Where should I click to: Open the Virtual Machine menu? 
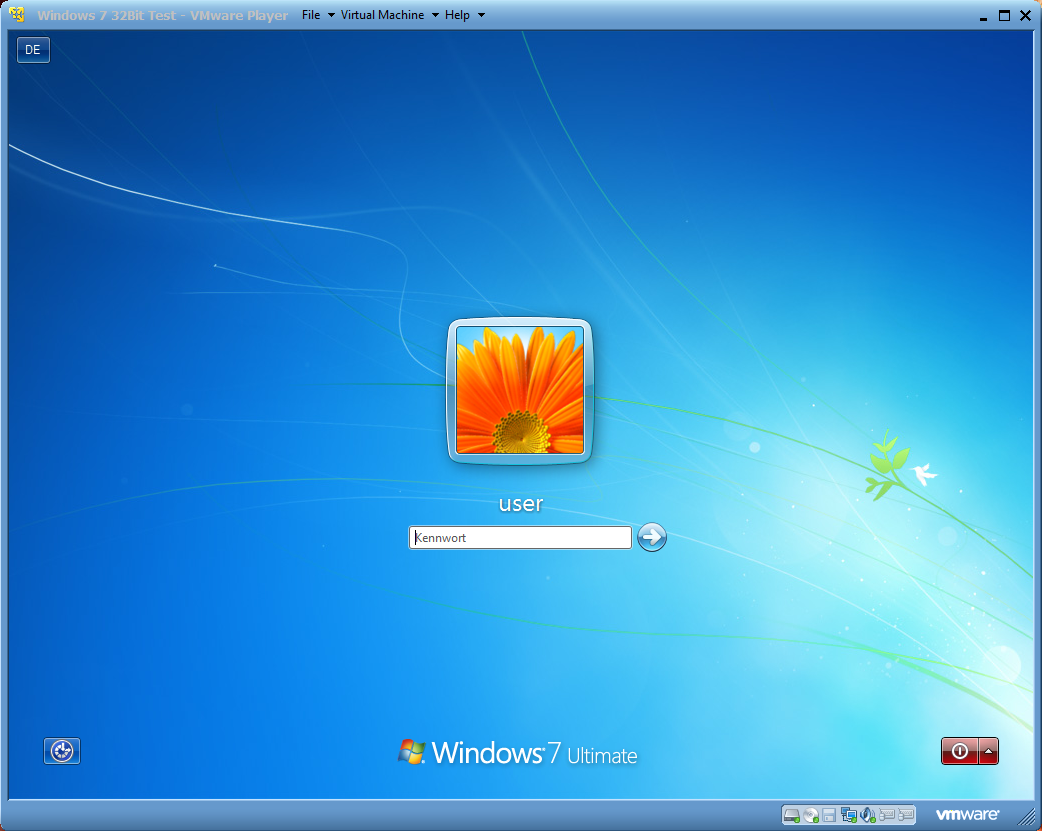pos(389,15)
